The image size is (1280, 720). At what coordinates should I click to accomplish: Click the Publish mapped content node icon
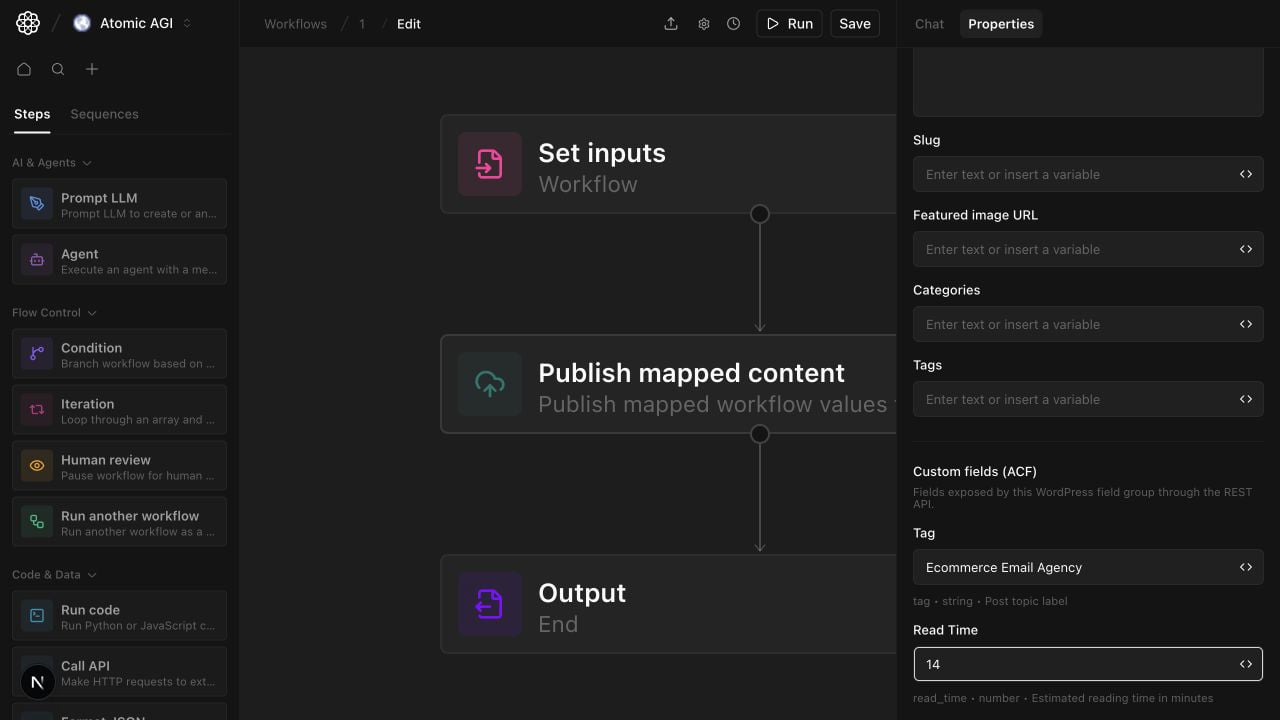(x=490, y=384)
